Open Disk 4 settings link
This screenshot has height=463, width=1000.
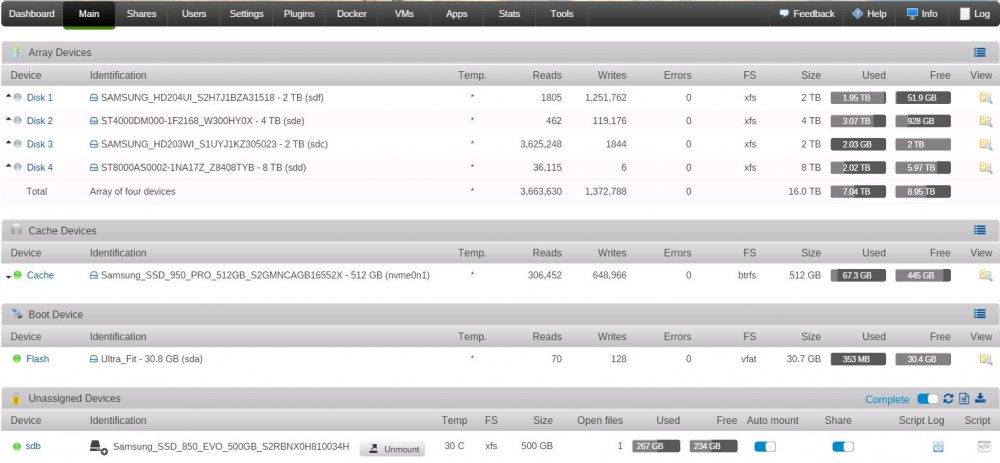click(x=40, y=168)
